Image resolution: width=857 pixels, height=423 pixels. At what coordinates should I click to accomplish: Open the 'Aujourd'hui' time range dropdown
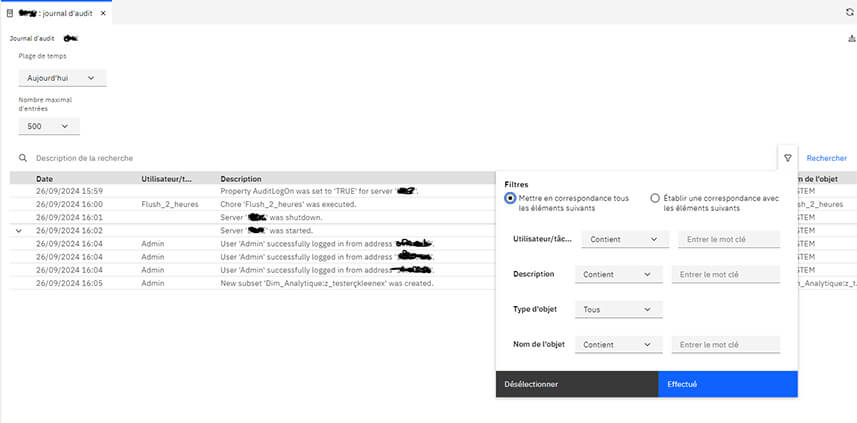tap(62, 77)
